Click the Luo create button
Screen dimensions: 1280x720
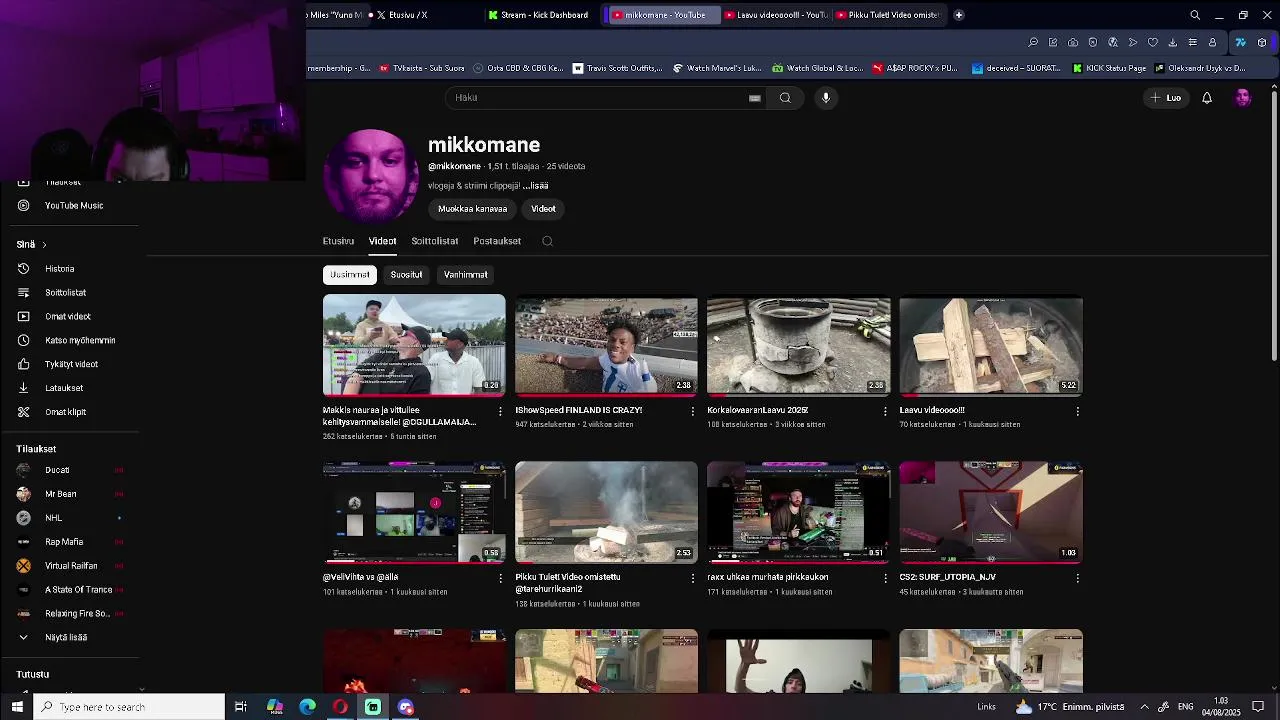coord(1166,98)
